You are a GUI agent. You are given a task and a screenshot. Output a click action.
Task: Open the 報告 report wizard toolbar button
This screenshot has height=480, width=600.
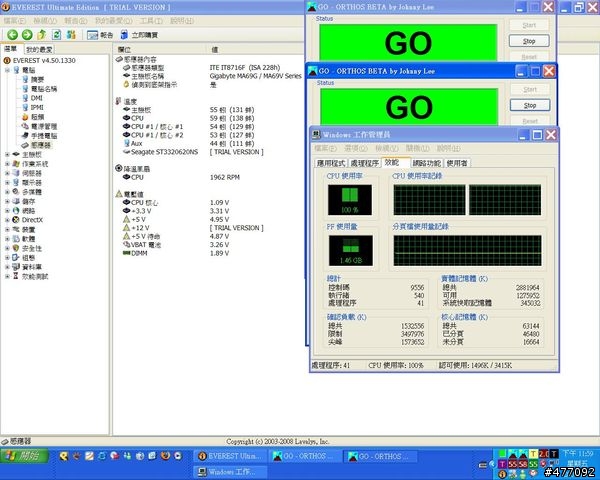(x=100, y=35)
